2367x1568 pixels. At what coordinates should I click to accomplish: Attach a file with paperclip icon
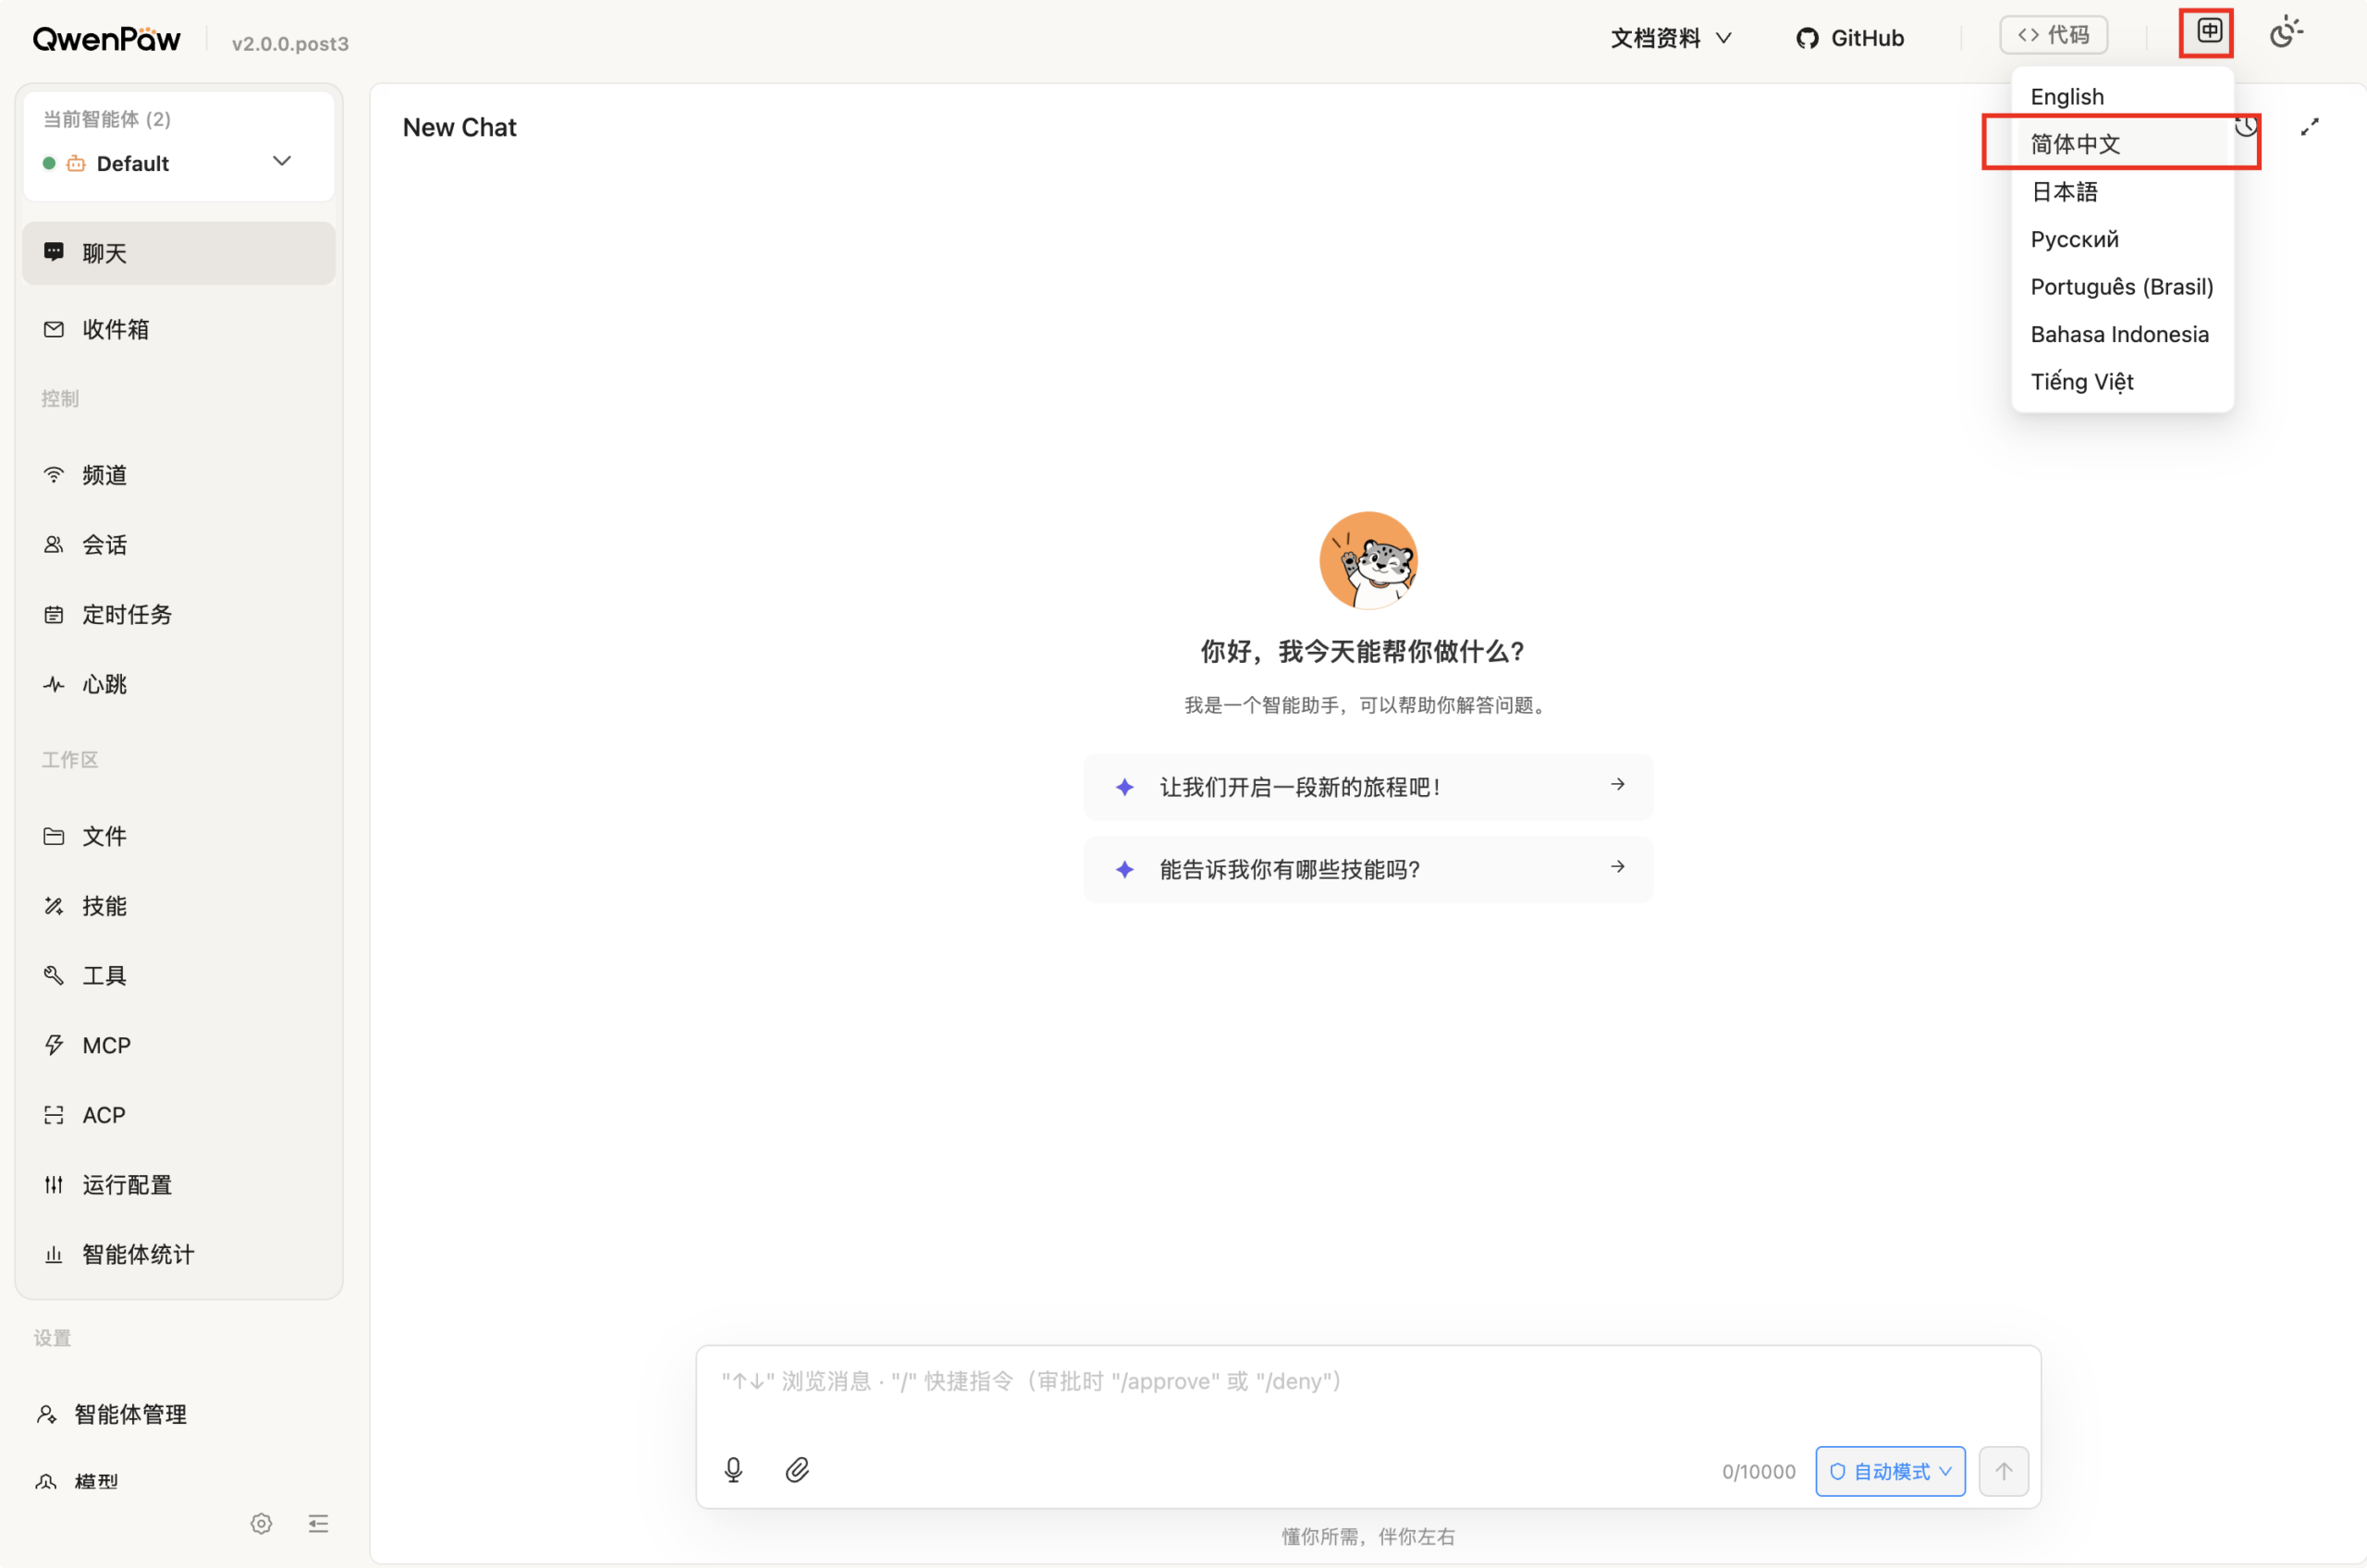(x=797, y=1470)
